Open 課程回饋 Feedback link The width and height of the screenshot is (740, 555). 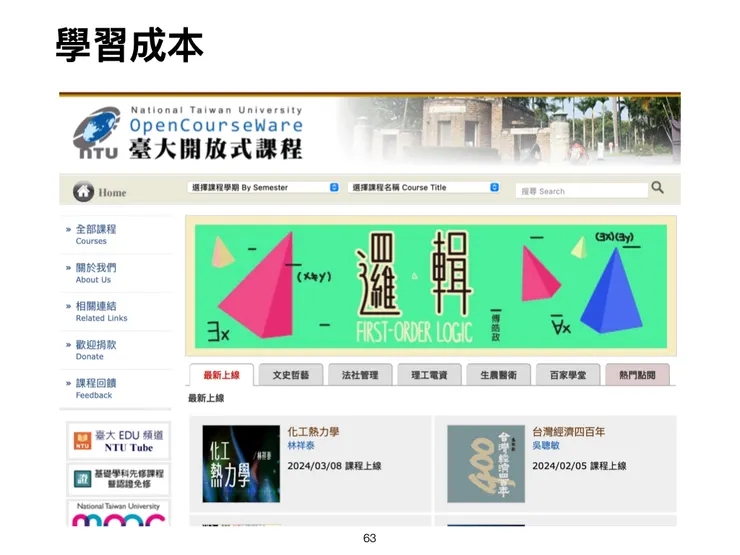pos(96,389)
